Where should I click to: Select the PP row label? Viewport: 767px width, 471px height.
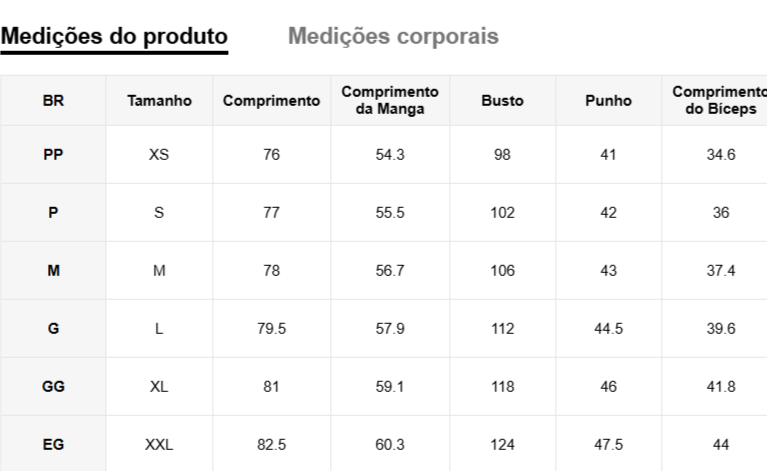[x=53, y=155]
